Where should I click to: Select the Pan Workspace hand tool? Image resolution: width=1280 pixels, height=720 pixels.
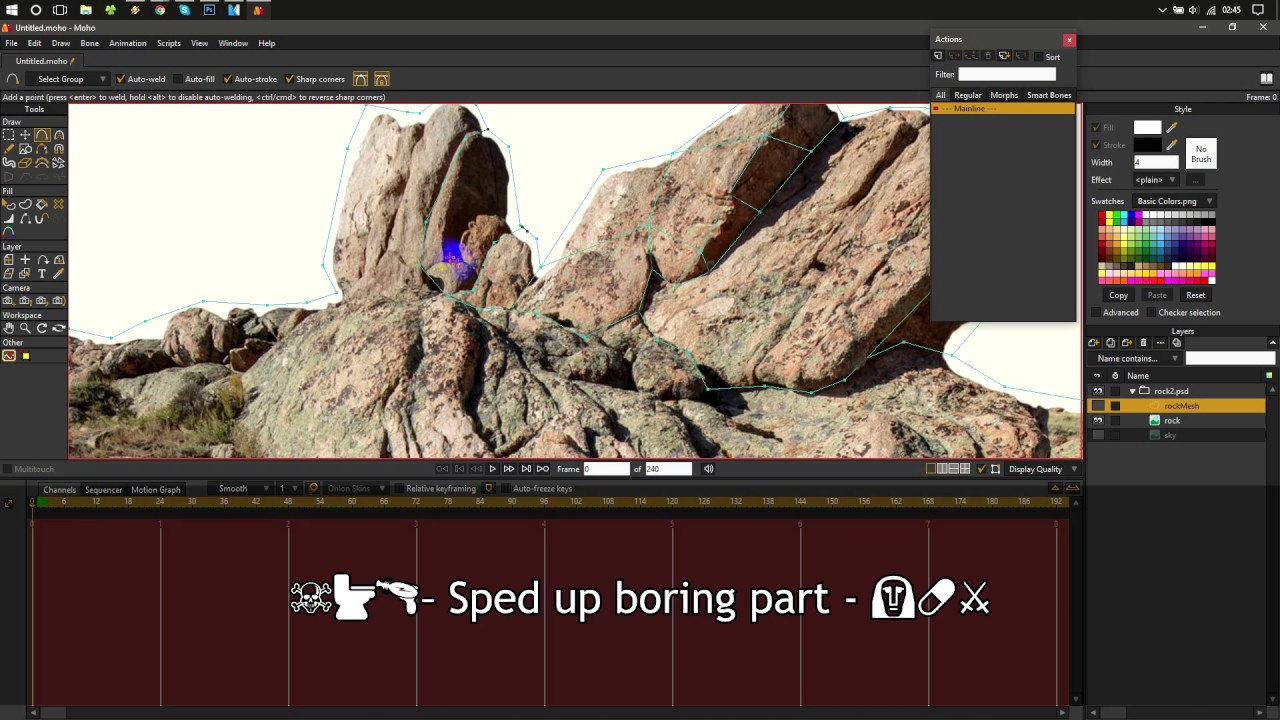pyautogui.click(x=8, y=327)
